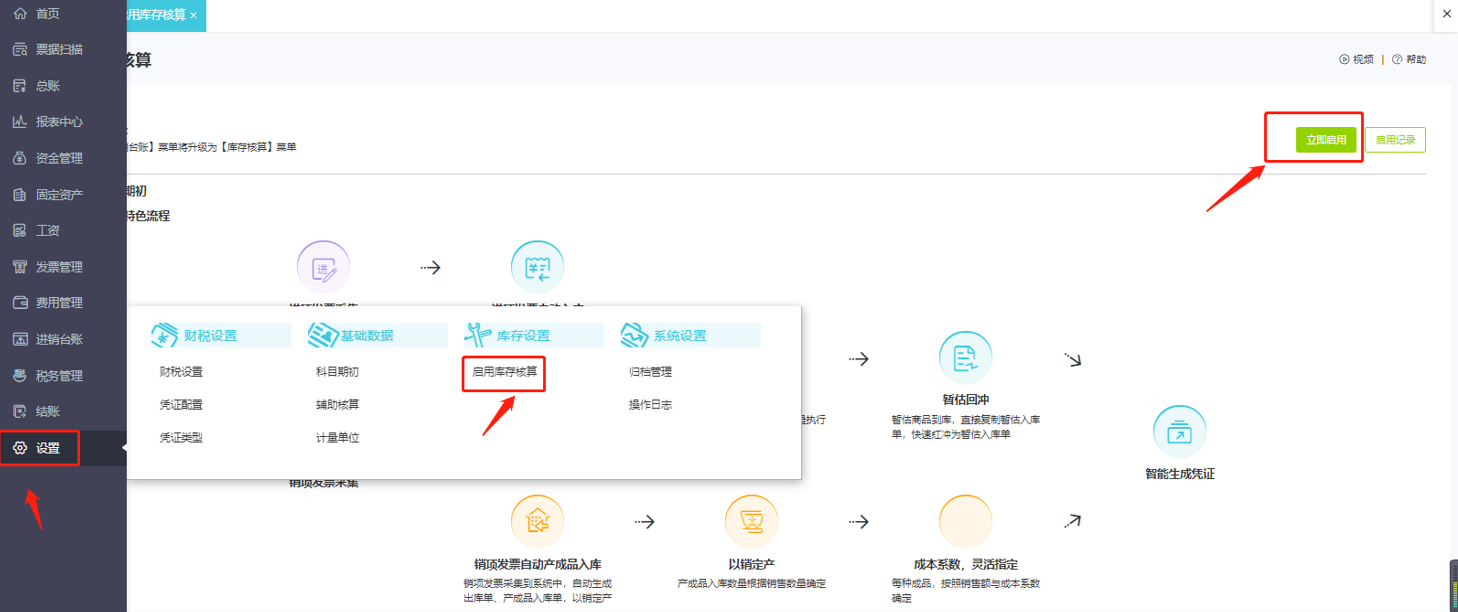
Task: Click the help question mark icon
Action: [x=1397, y=60]
